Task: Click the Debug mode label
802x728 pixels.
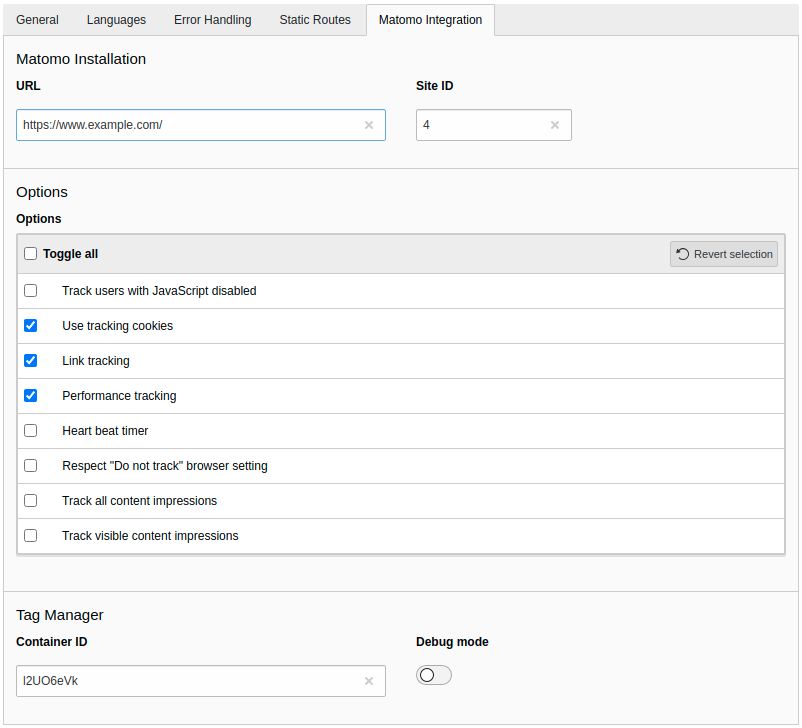Action: 452,642
